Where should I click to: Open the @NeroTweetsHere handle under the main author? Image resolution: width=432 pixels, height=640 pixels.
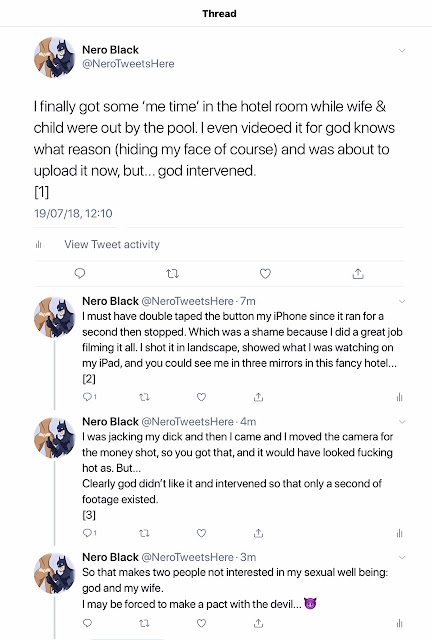(128, 64)
